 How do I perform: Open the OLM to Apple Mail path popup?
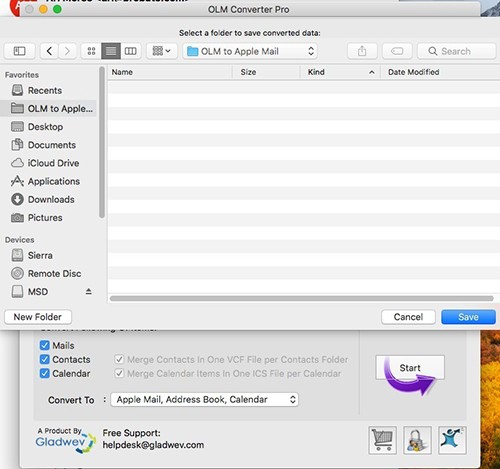click(250, 51)
